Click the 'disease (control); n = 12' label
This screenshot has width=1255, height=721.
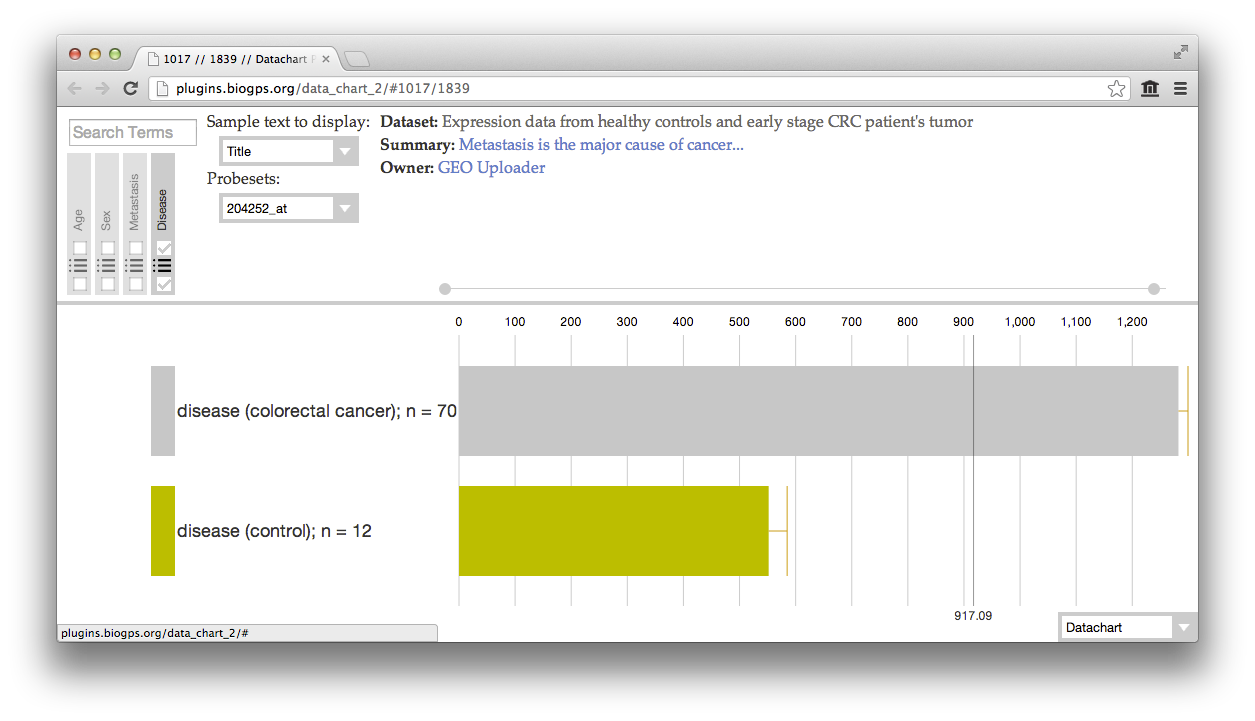[274, 531]
